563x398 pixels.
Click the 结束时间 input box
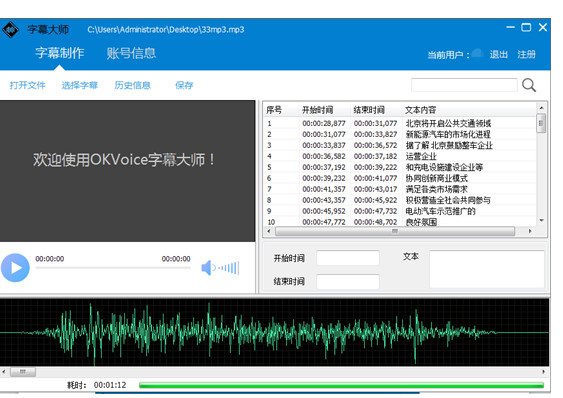tap(348, 281)
